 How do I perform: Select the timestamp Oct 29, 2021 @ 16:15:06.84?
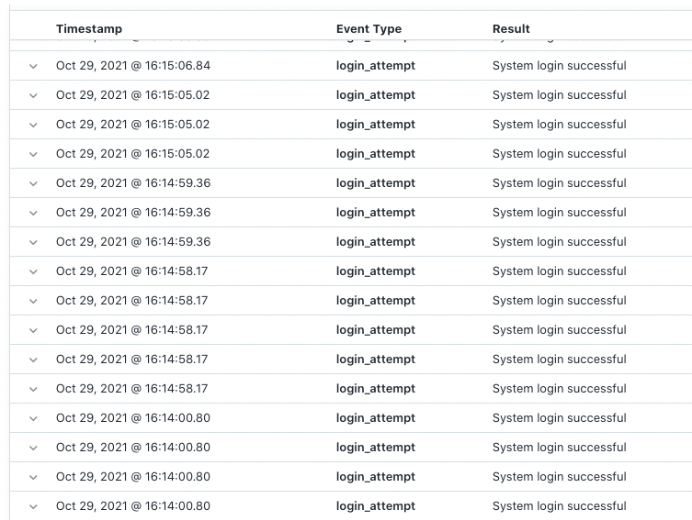(133, 66)
